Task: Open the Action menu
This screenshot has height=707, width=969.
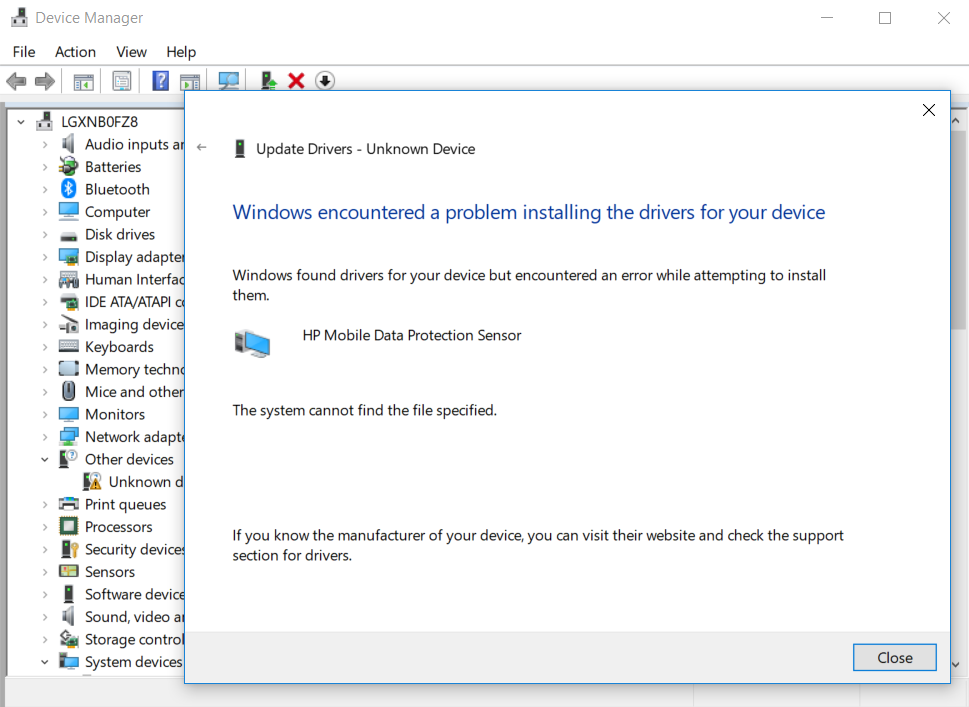Action: (75, 52)
